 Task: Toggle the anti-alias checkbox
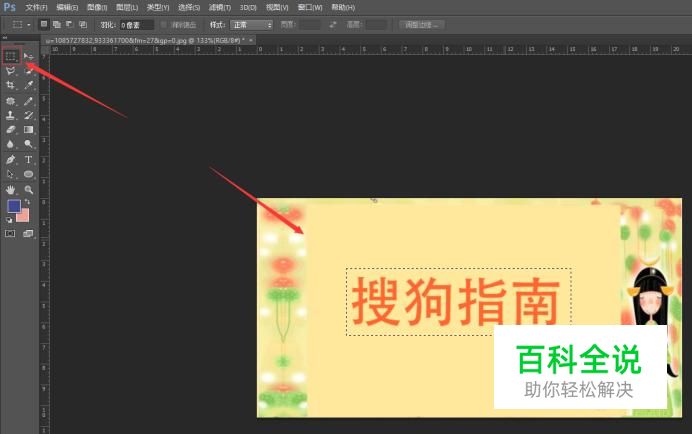164,25
